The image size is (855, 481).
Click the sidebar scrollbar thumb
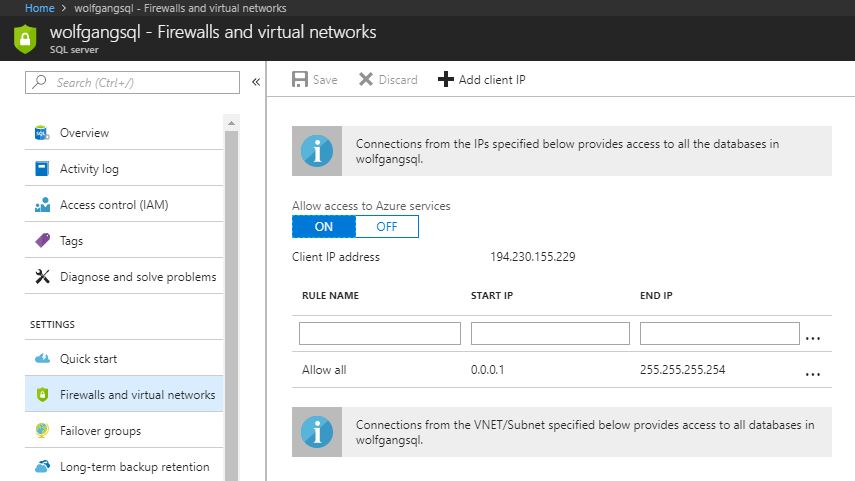coord(231,305)
